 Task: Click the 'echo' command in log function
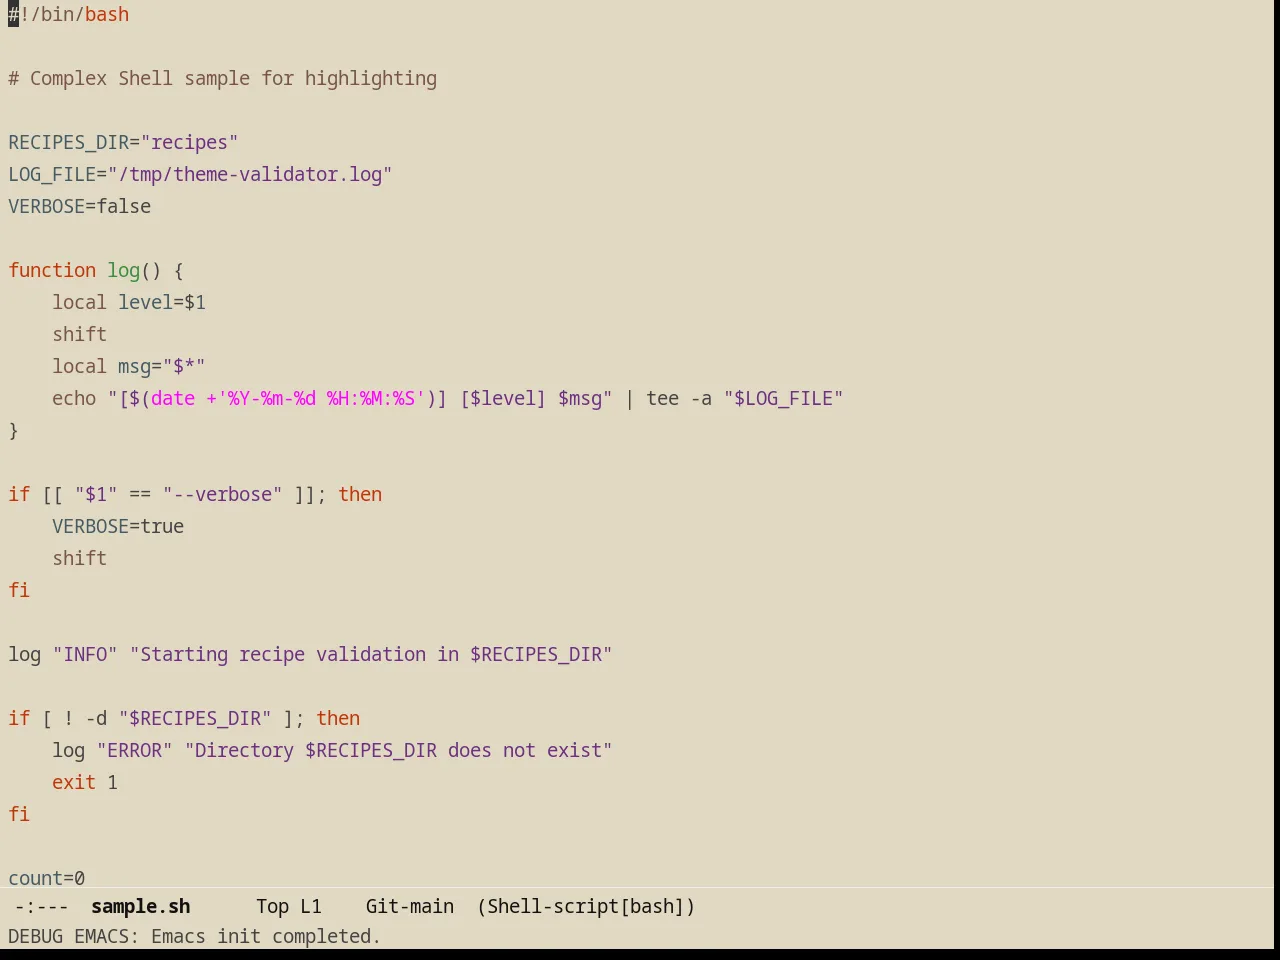(x=74, y=398)
